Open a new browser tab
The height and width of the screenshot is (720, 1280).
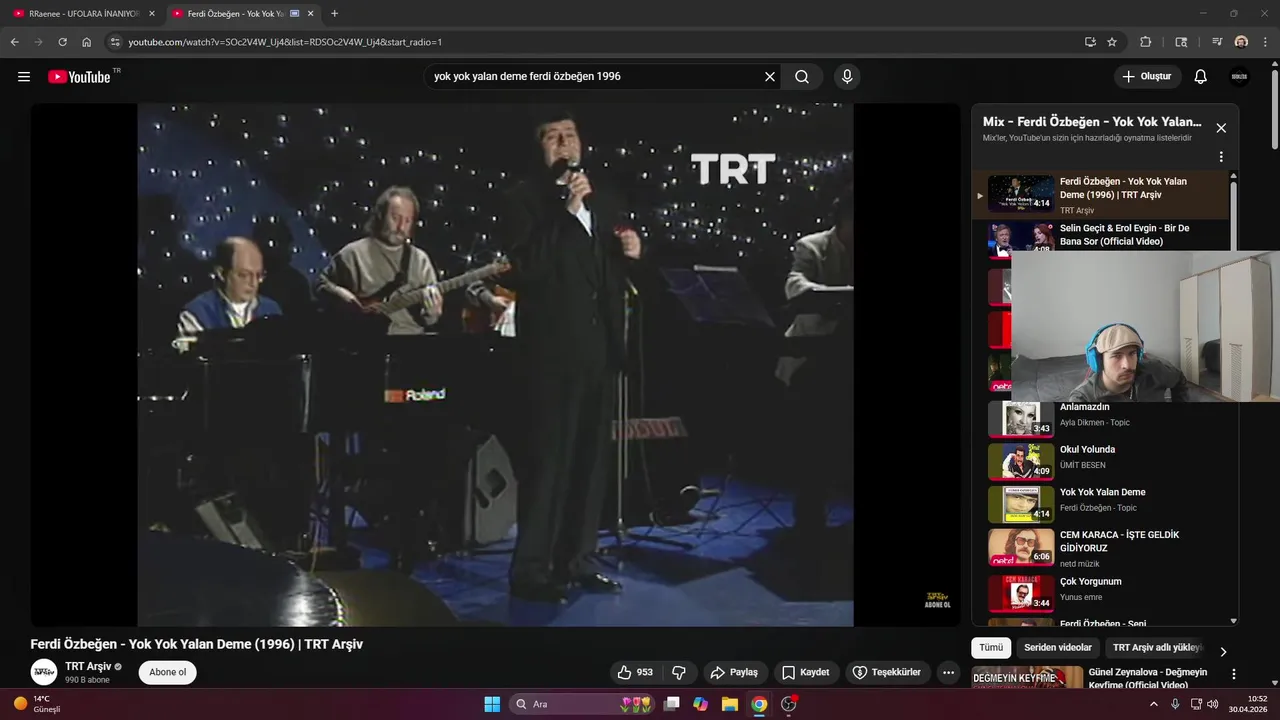click(334, 14)
